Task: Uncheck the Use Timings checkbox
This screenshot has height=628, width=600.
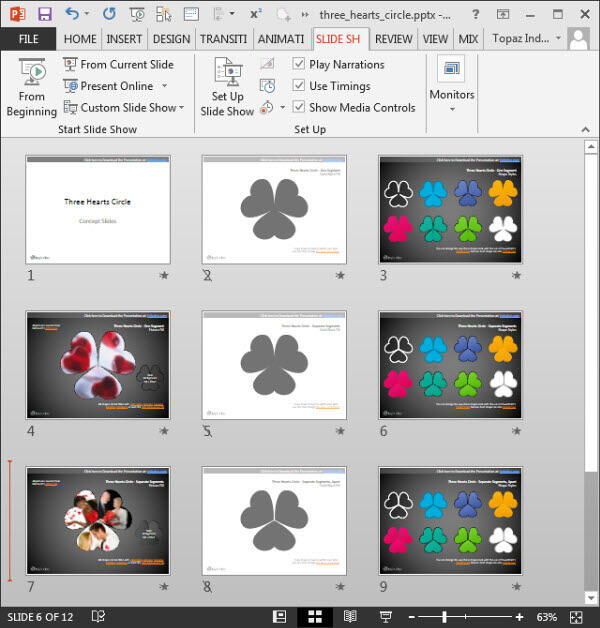Action: pyautogui.click(x=299, y=86)
